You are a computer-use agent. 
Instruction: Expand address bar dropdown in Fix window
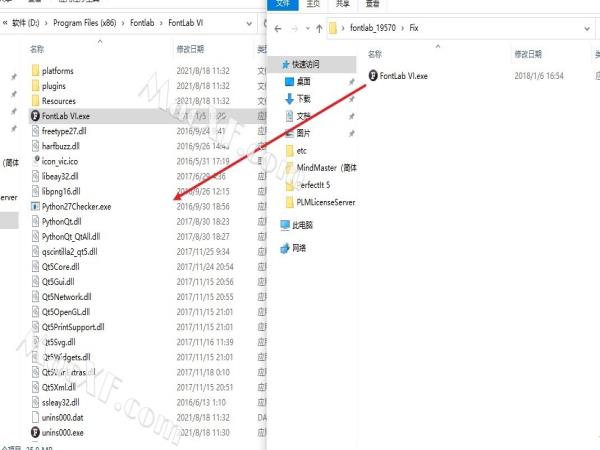click(587, 28)
